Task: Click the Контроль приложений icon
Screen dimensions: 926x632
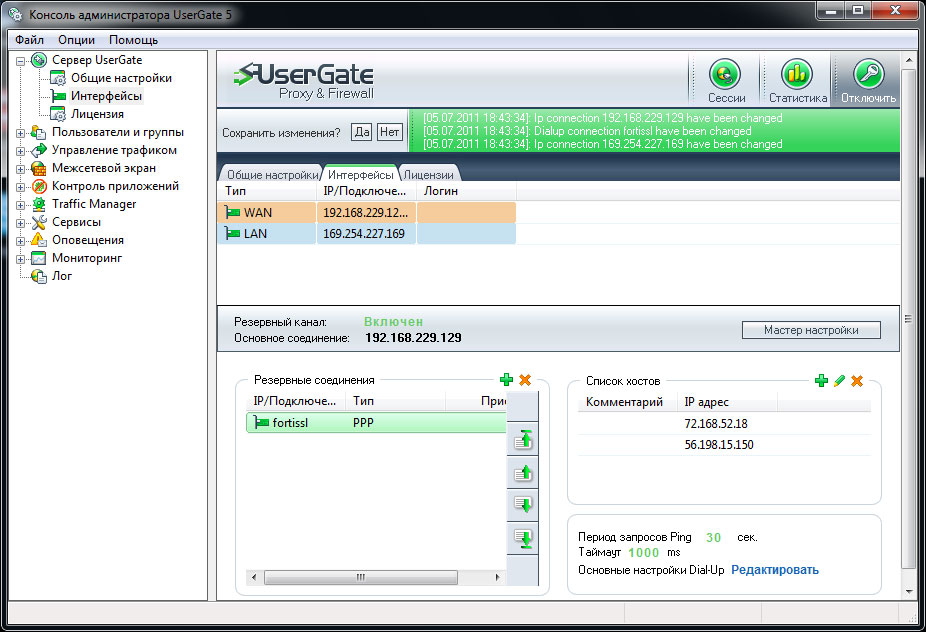Action: (x=39, y=187)
